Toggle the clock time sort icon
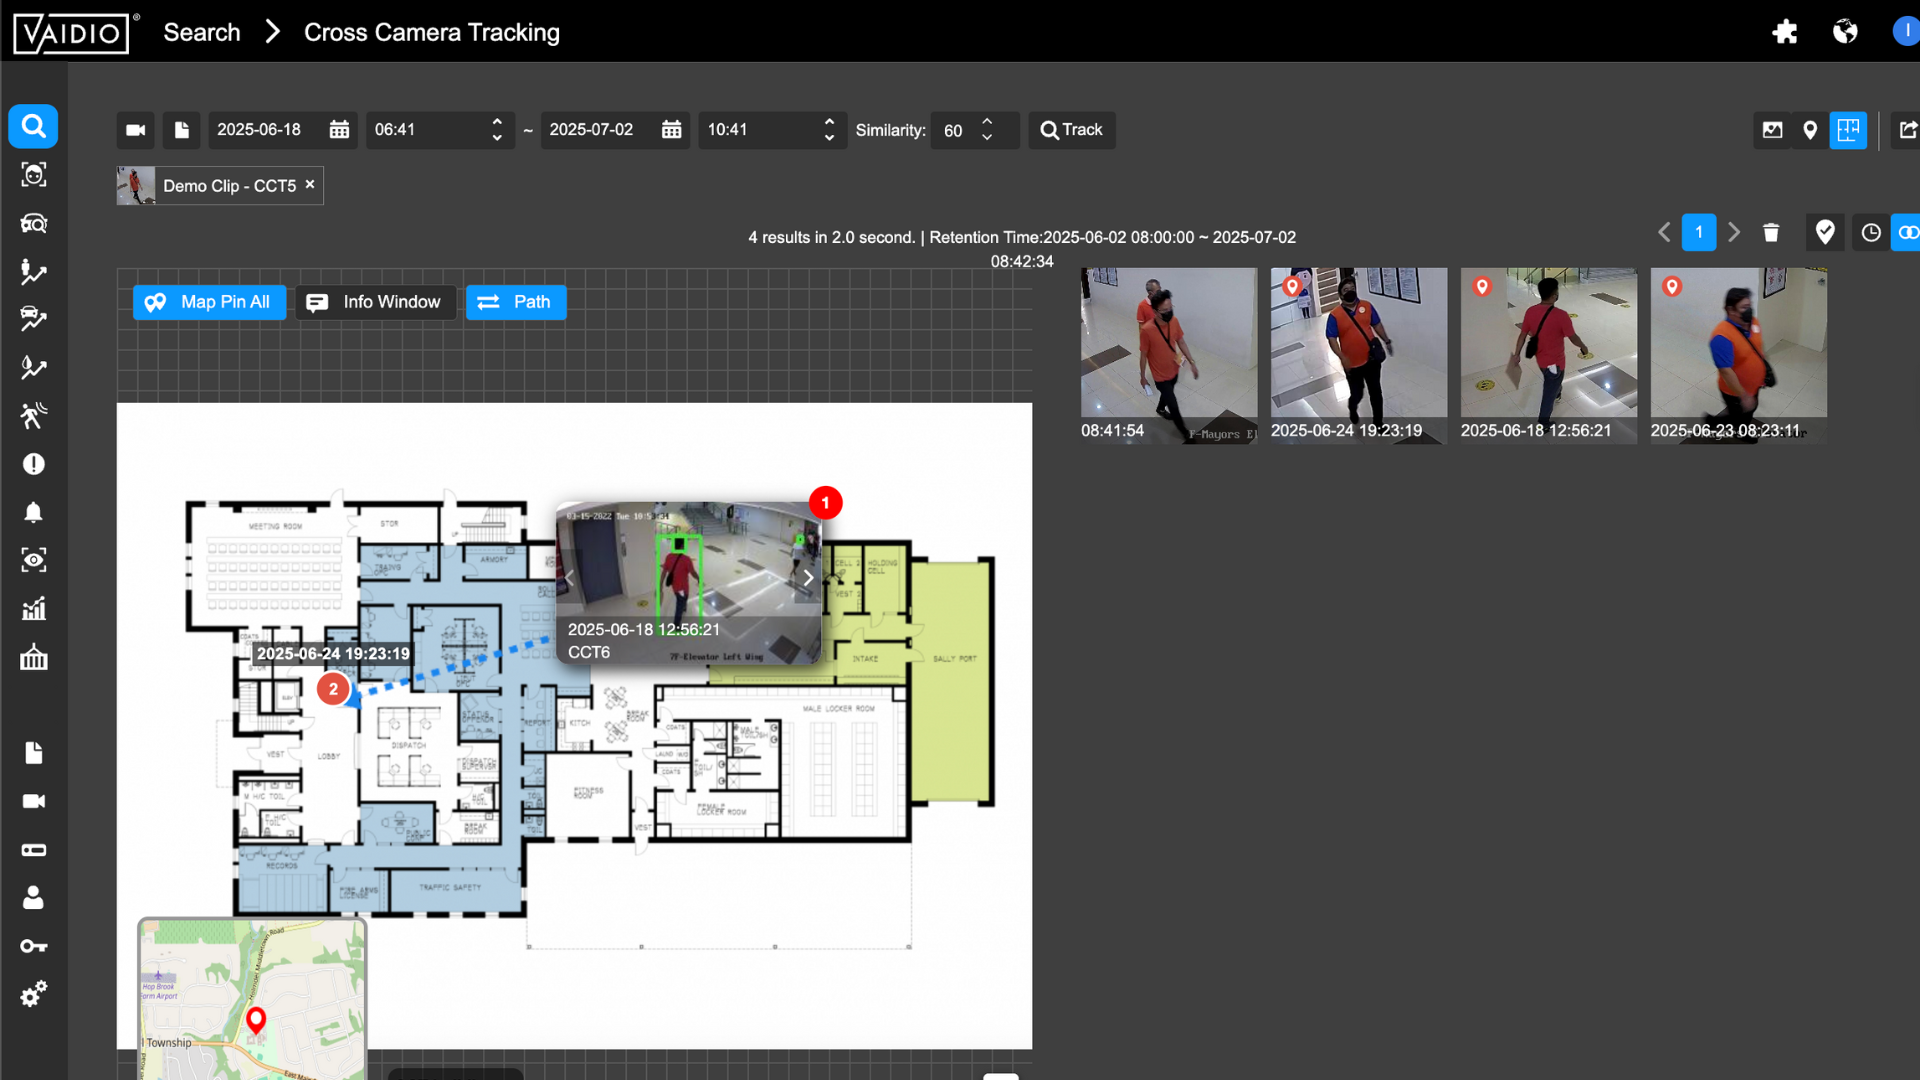The image size is (1920, 1080). click(1871, 233)
